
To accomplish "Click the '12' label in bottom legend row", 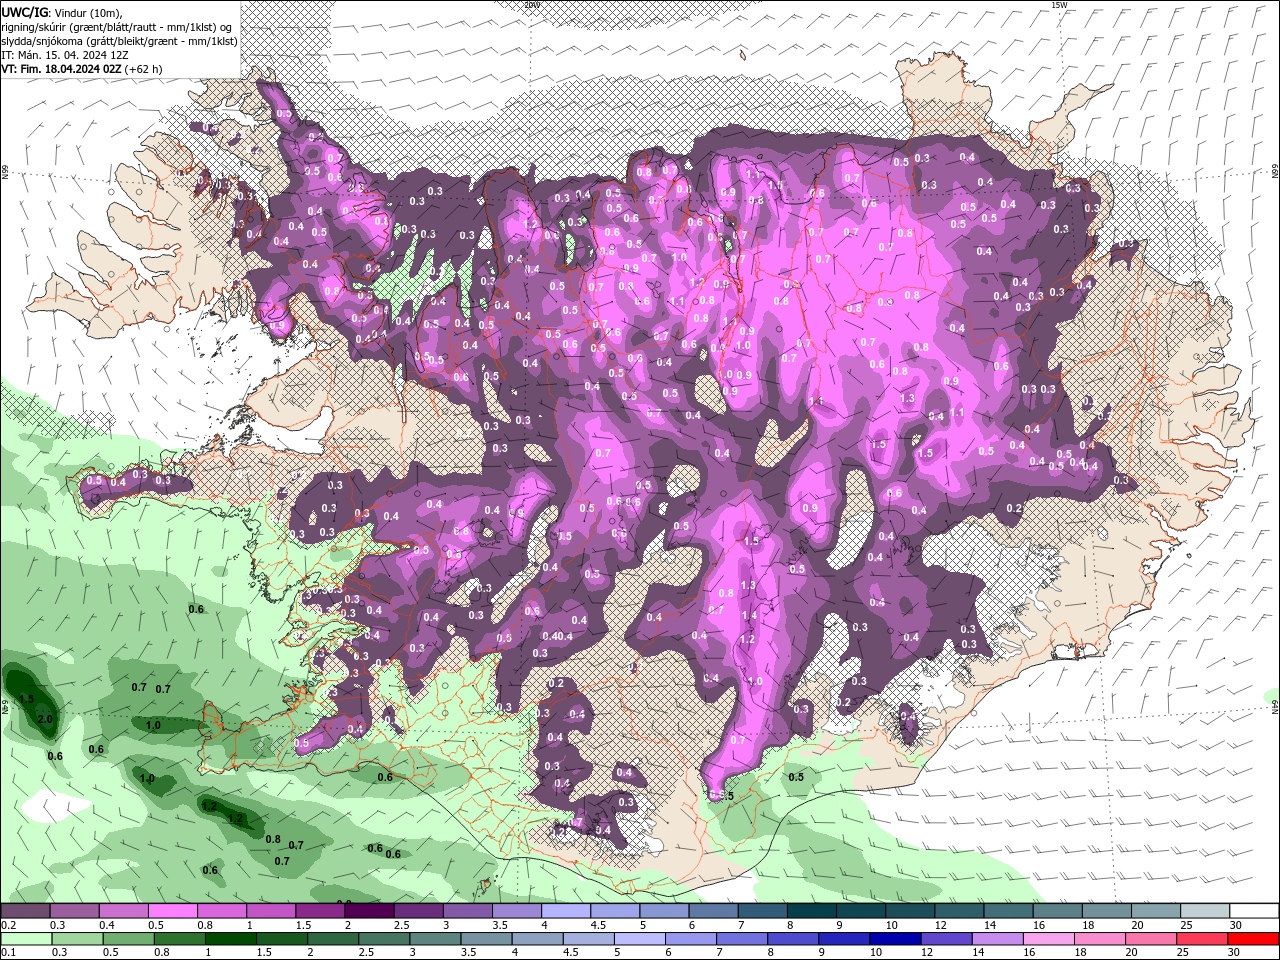I will (929, 952).
